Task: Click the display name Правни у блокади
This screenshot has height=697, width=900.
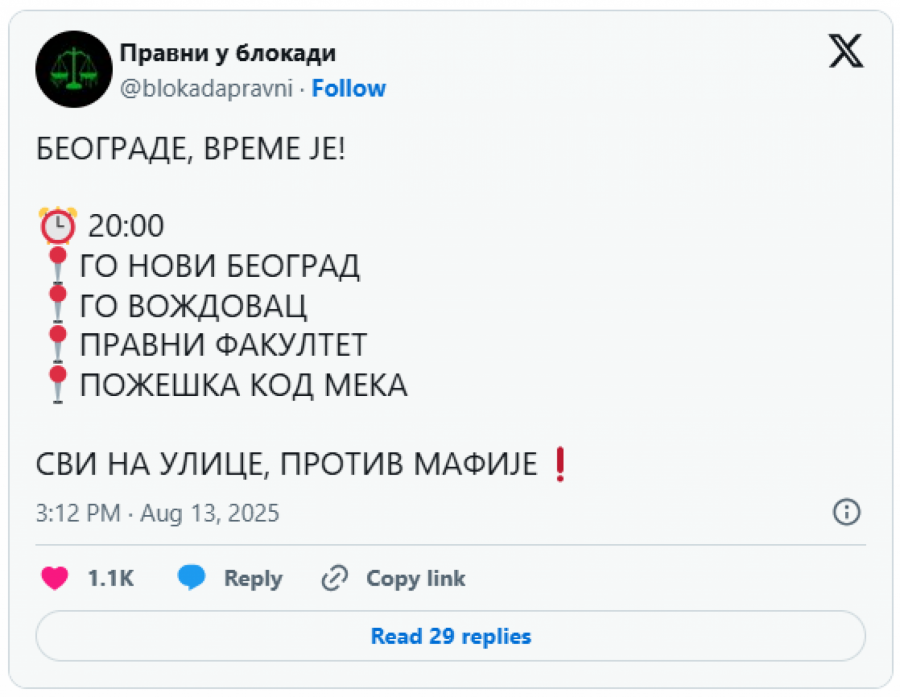Action: tap(227, 53)
